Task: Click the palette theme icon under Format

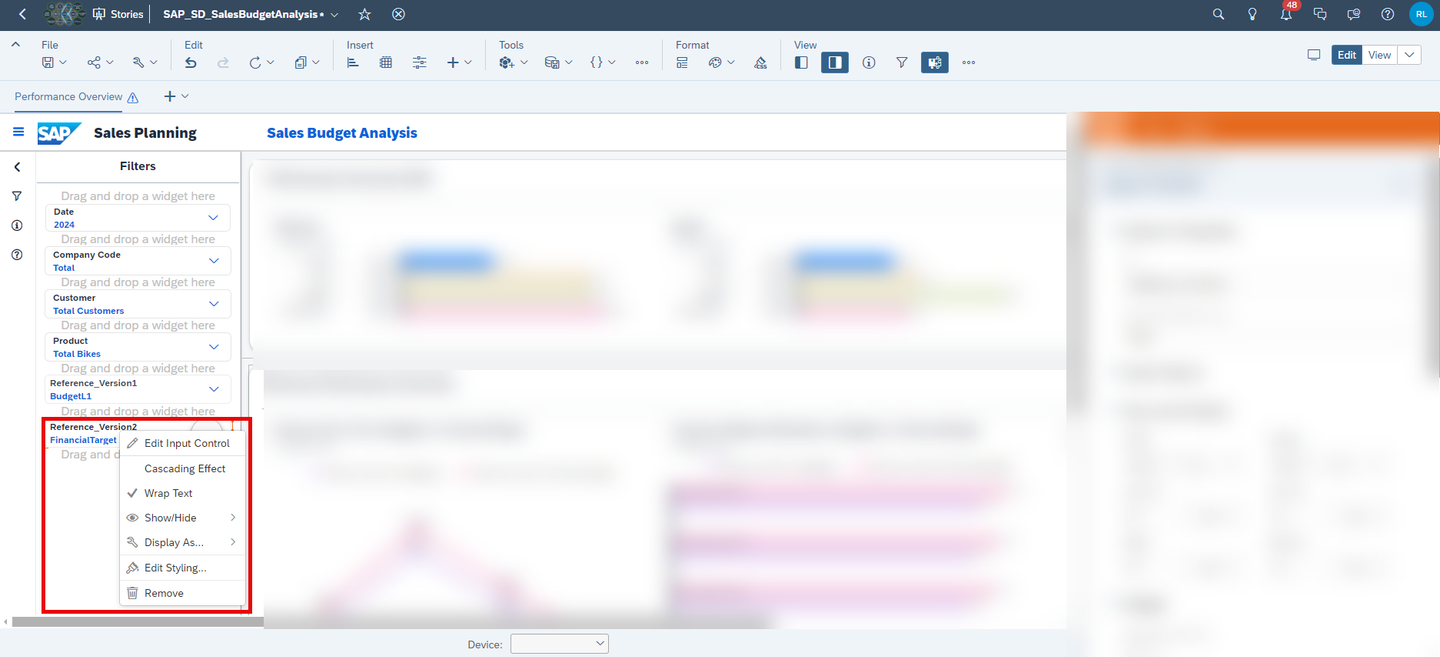Action: coord(715,62)
